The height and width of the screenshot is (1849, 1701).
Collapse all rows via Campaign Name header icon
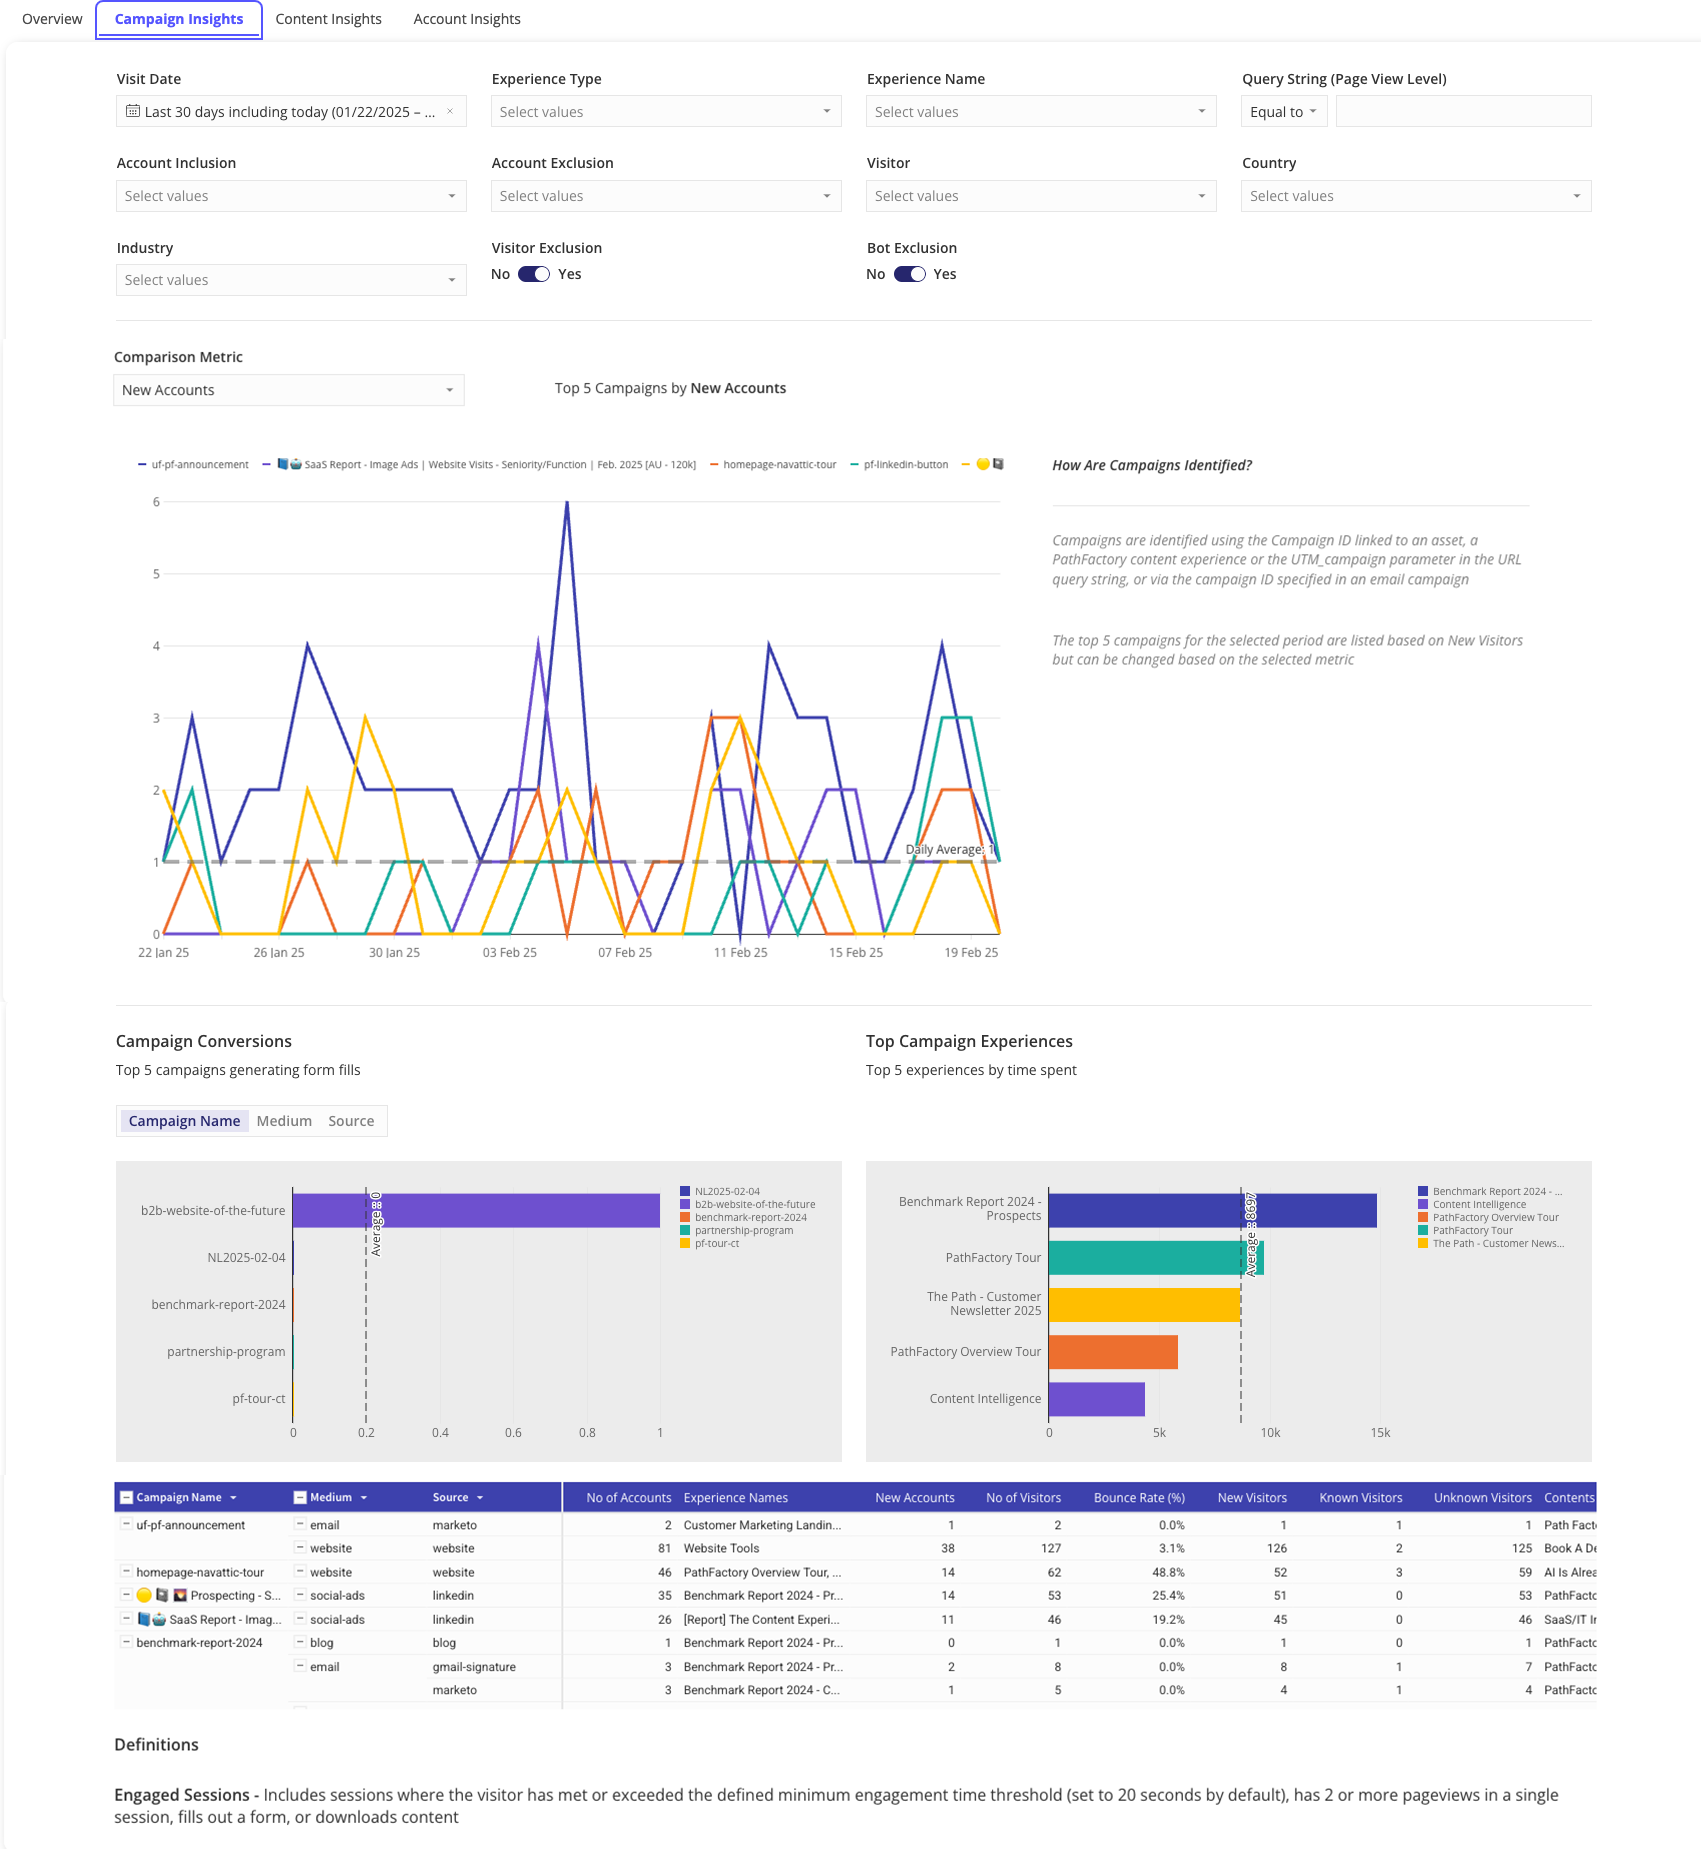point(126,1497)
